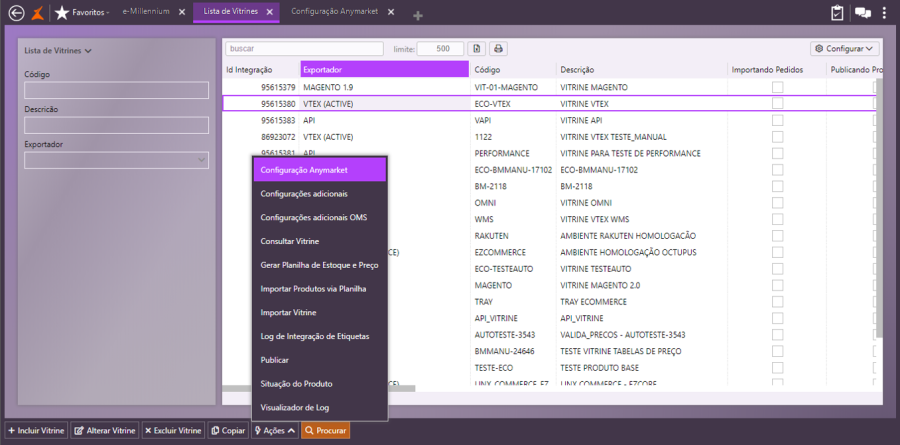This screenshot has width=900, height=445.
Task: Click the AUTOTESTE-3543 code cell
Action: pos(506,335)
